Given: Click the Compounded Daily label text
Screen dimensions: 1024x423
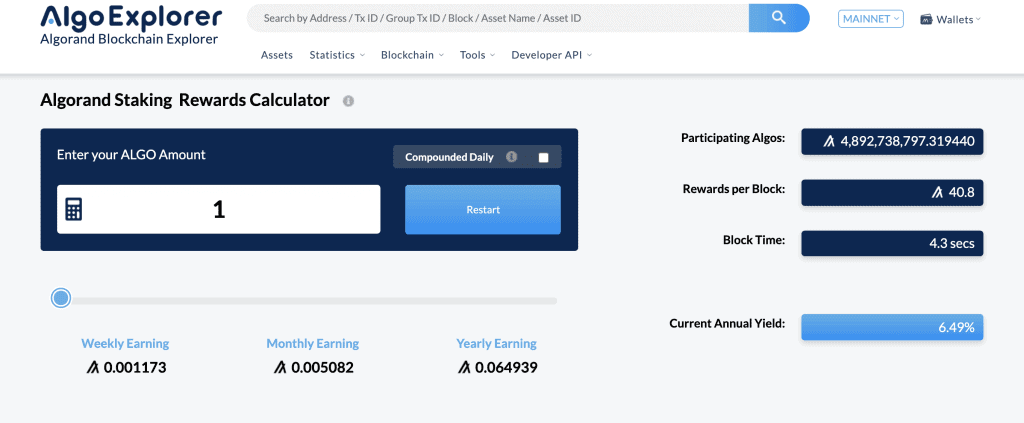Looking at the screenshot, I should coord(449,157).
